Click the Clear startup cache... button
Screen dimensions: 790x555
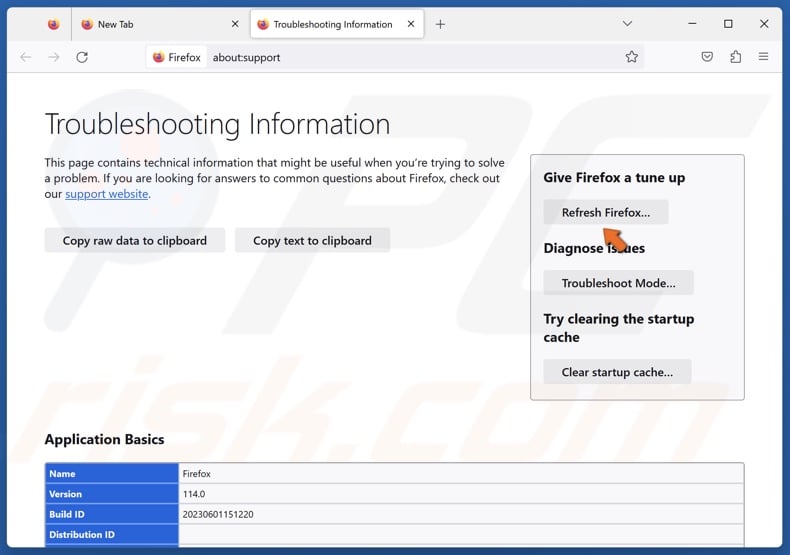pos(617,372)
